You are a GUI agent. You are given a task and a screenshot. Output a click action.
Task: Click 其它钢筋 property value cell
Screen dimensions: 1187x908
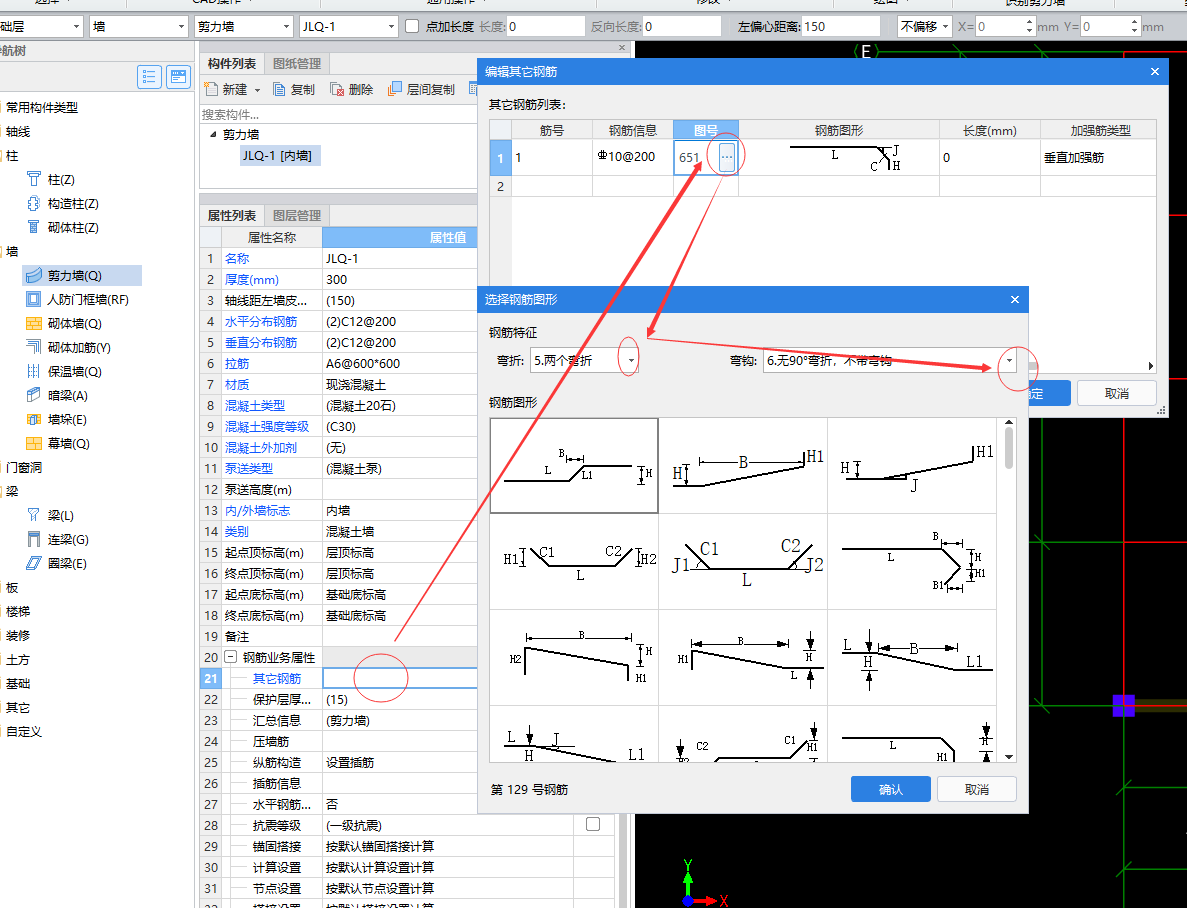(400, 679)
